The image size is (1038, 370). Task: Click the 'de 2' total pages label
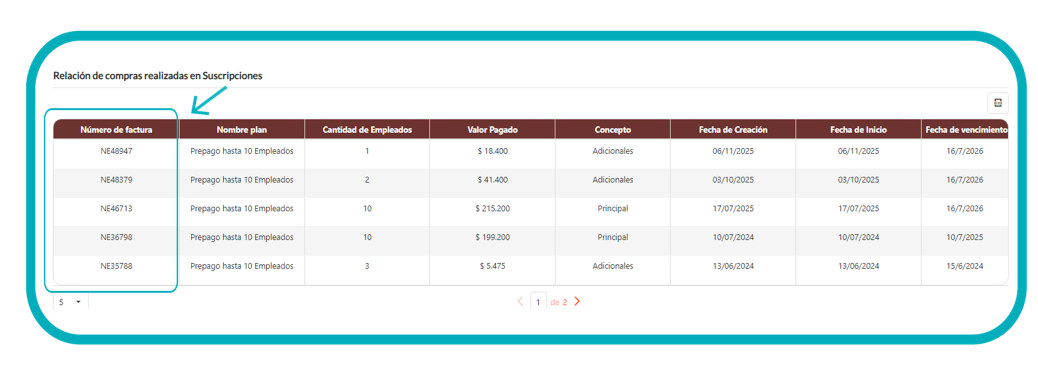[559, 302]
